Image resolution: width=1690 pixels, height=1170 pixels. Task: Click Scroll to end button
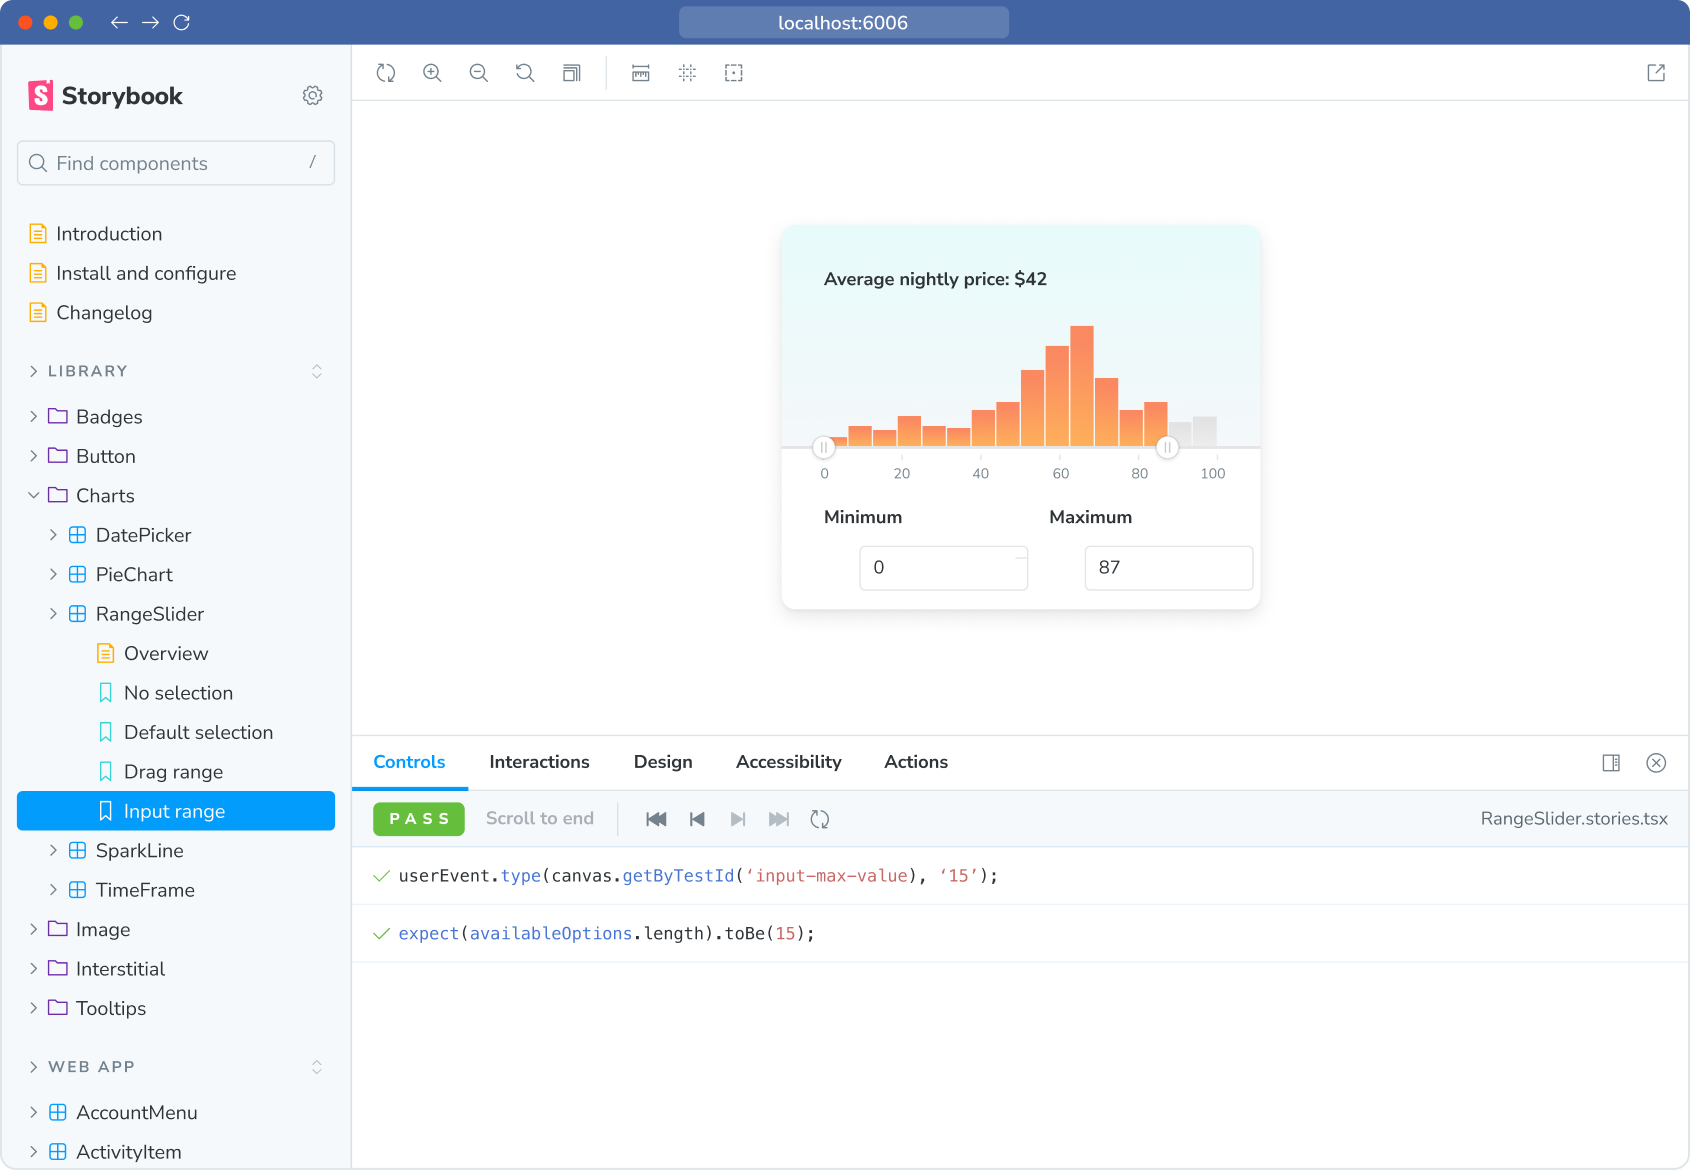pyautogui.click(x=539, y=818)
